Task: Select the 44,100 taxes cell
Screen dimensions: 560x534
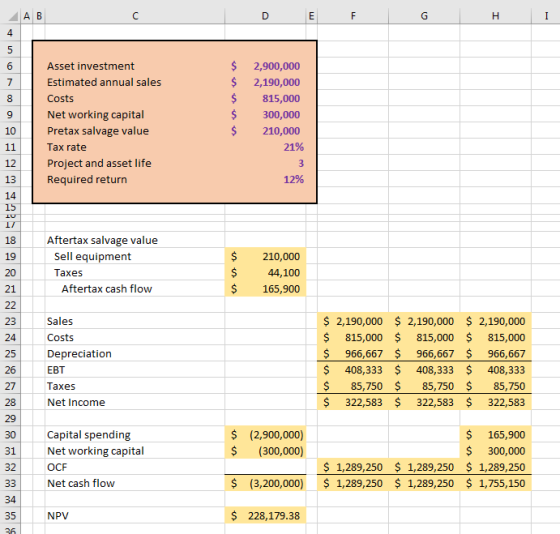Action: [x=265, y=273]
